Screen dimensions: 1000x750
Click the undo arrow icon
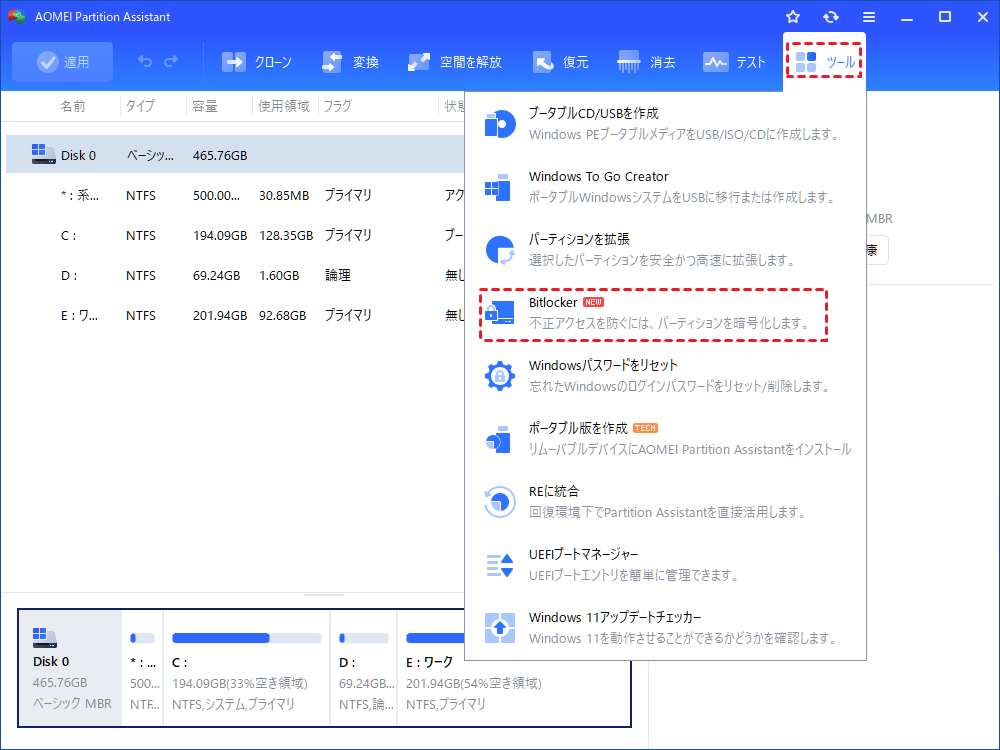point(145,61)
